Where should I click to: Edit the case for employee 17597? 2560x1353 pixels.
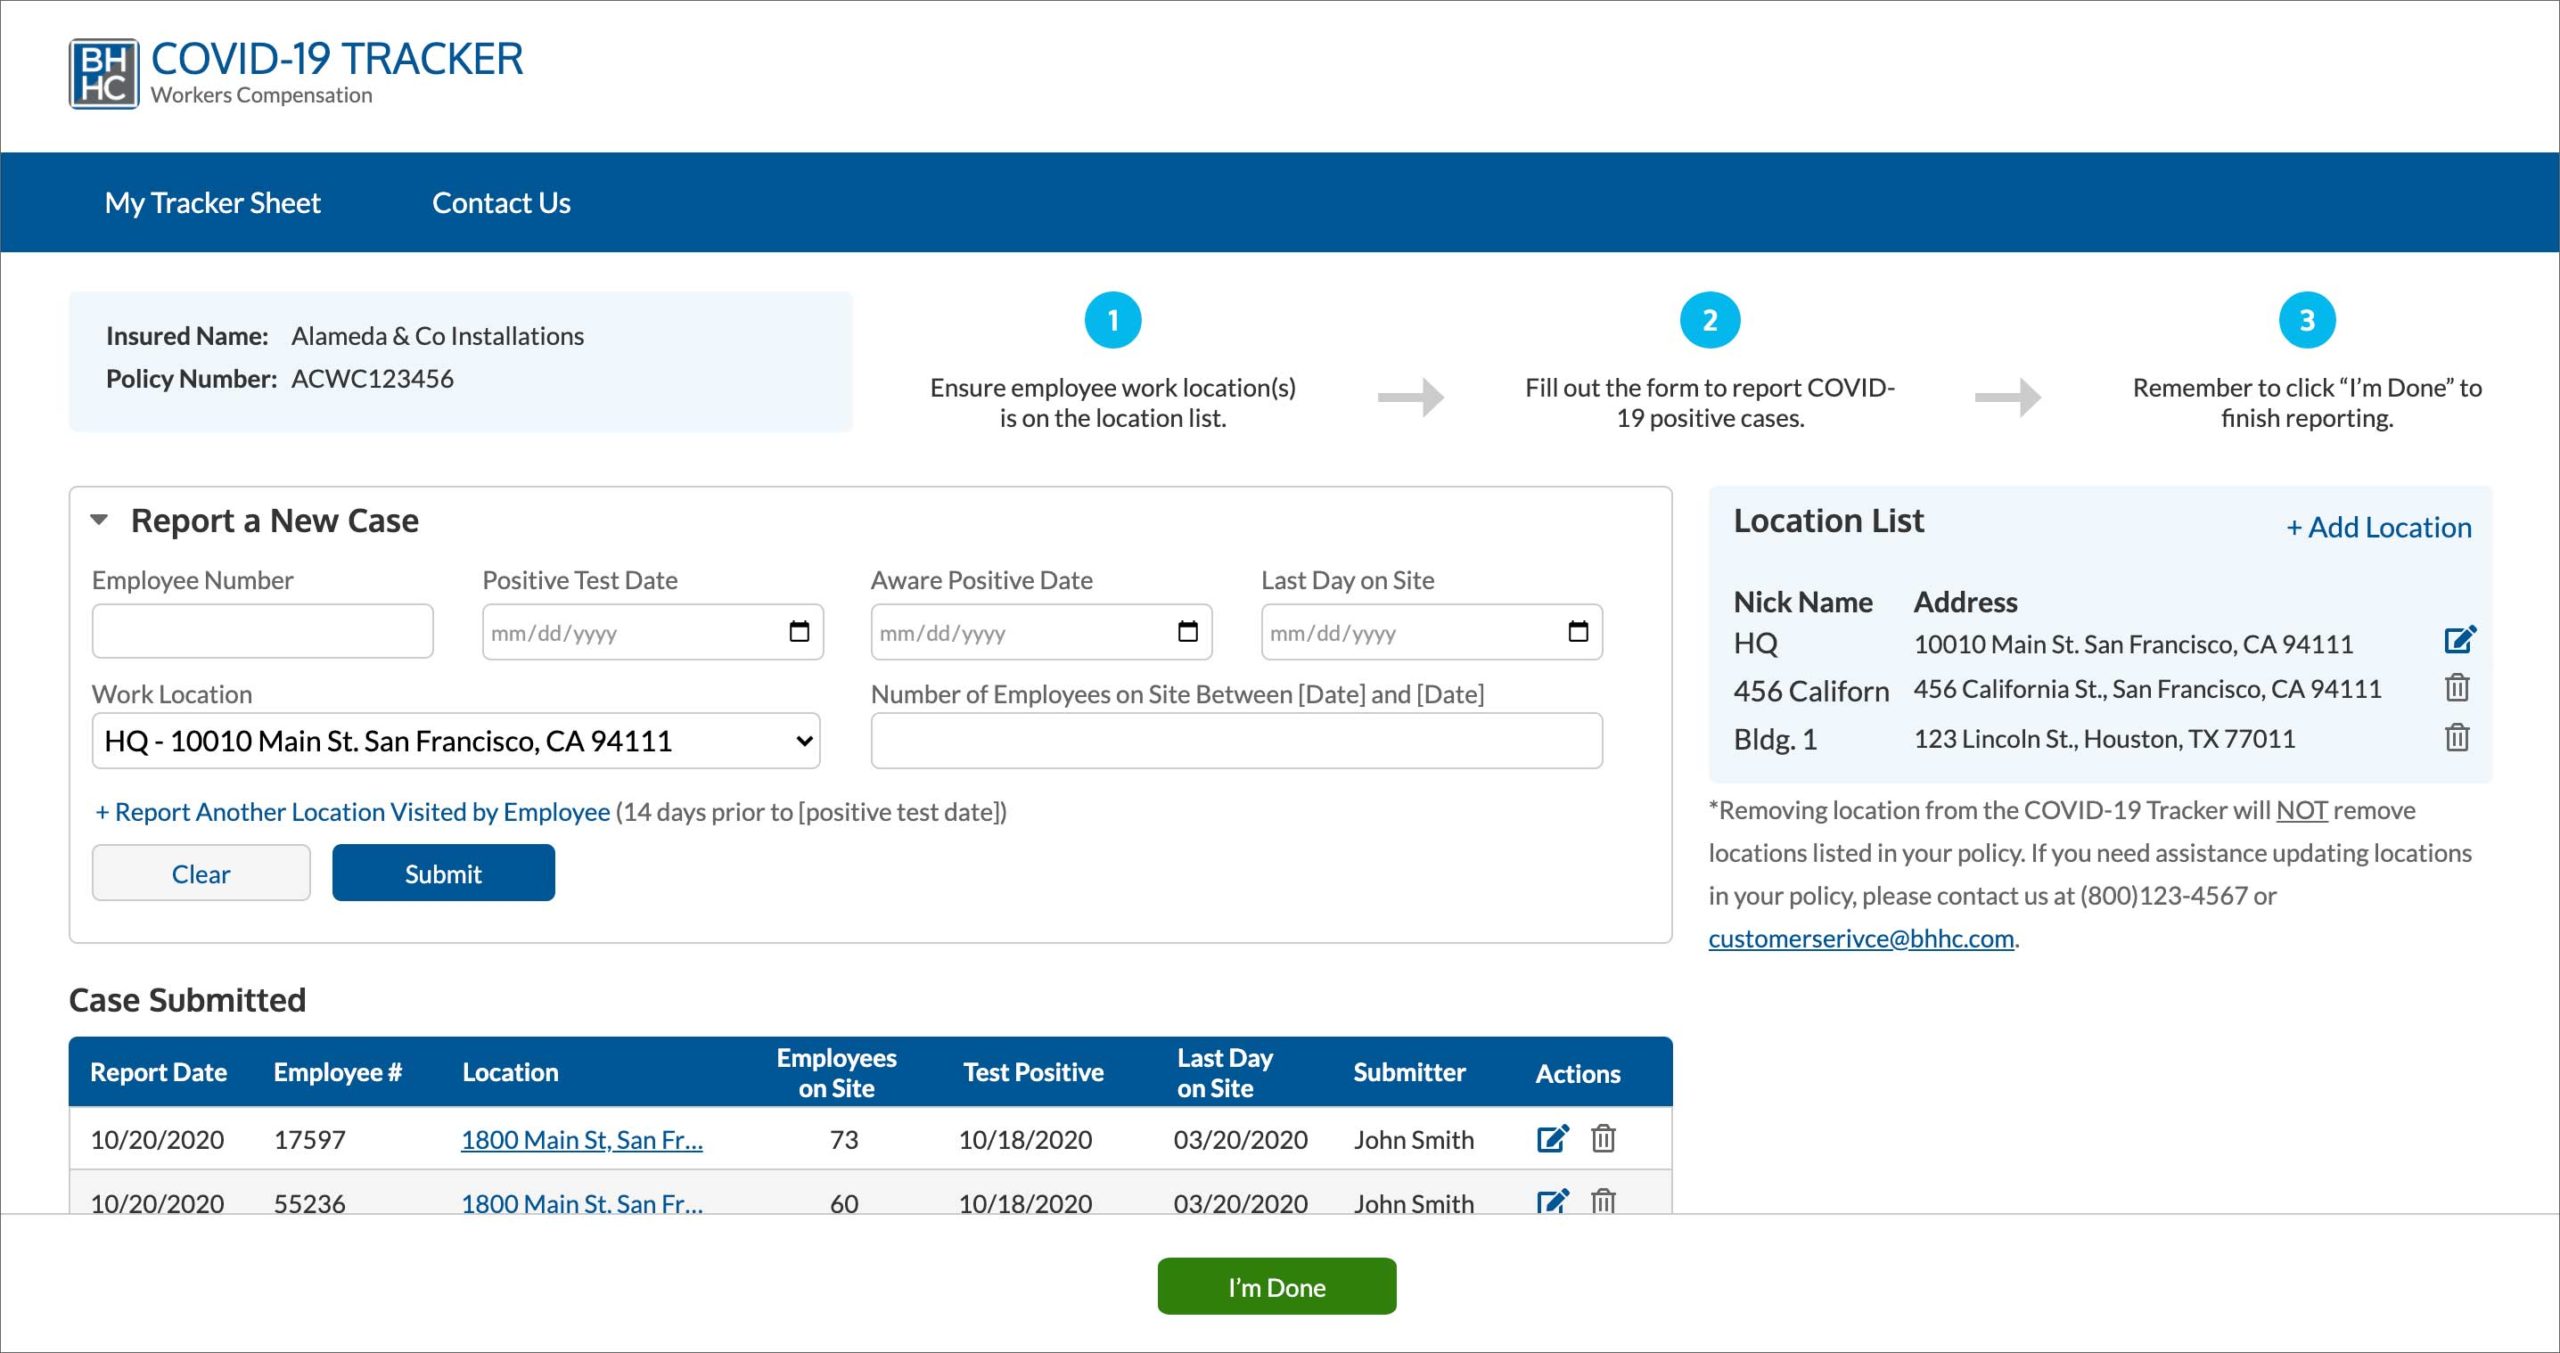click(1552, 1138)
